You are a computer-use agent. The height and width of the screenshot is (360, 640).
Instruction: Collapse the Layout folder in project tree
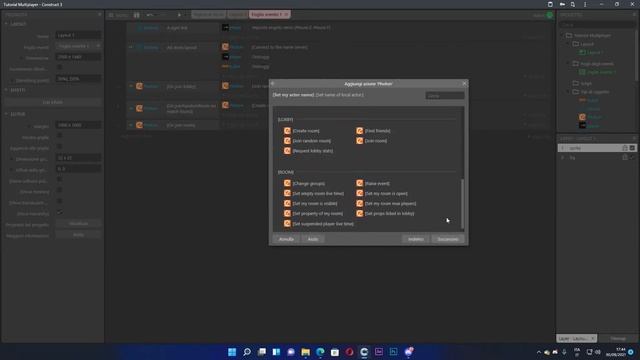[569, 44]
